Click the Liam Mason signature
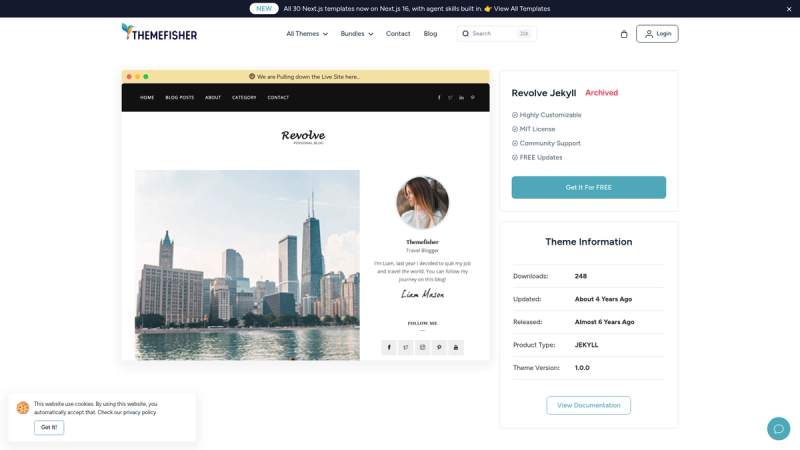The image size is (800, 450). click(x=422, y=294)
